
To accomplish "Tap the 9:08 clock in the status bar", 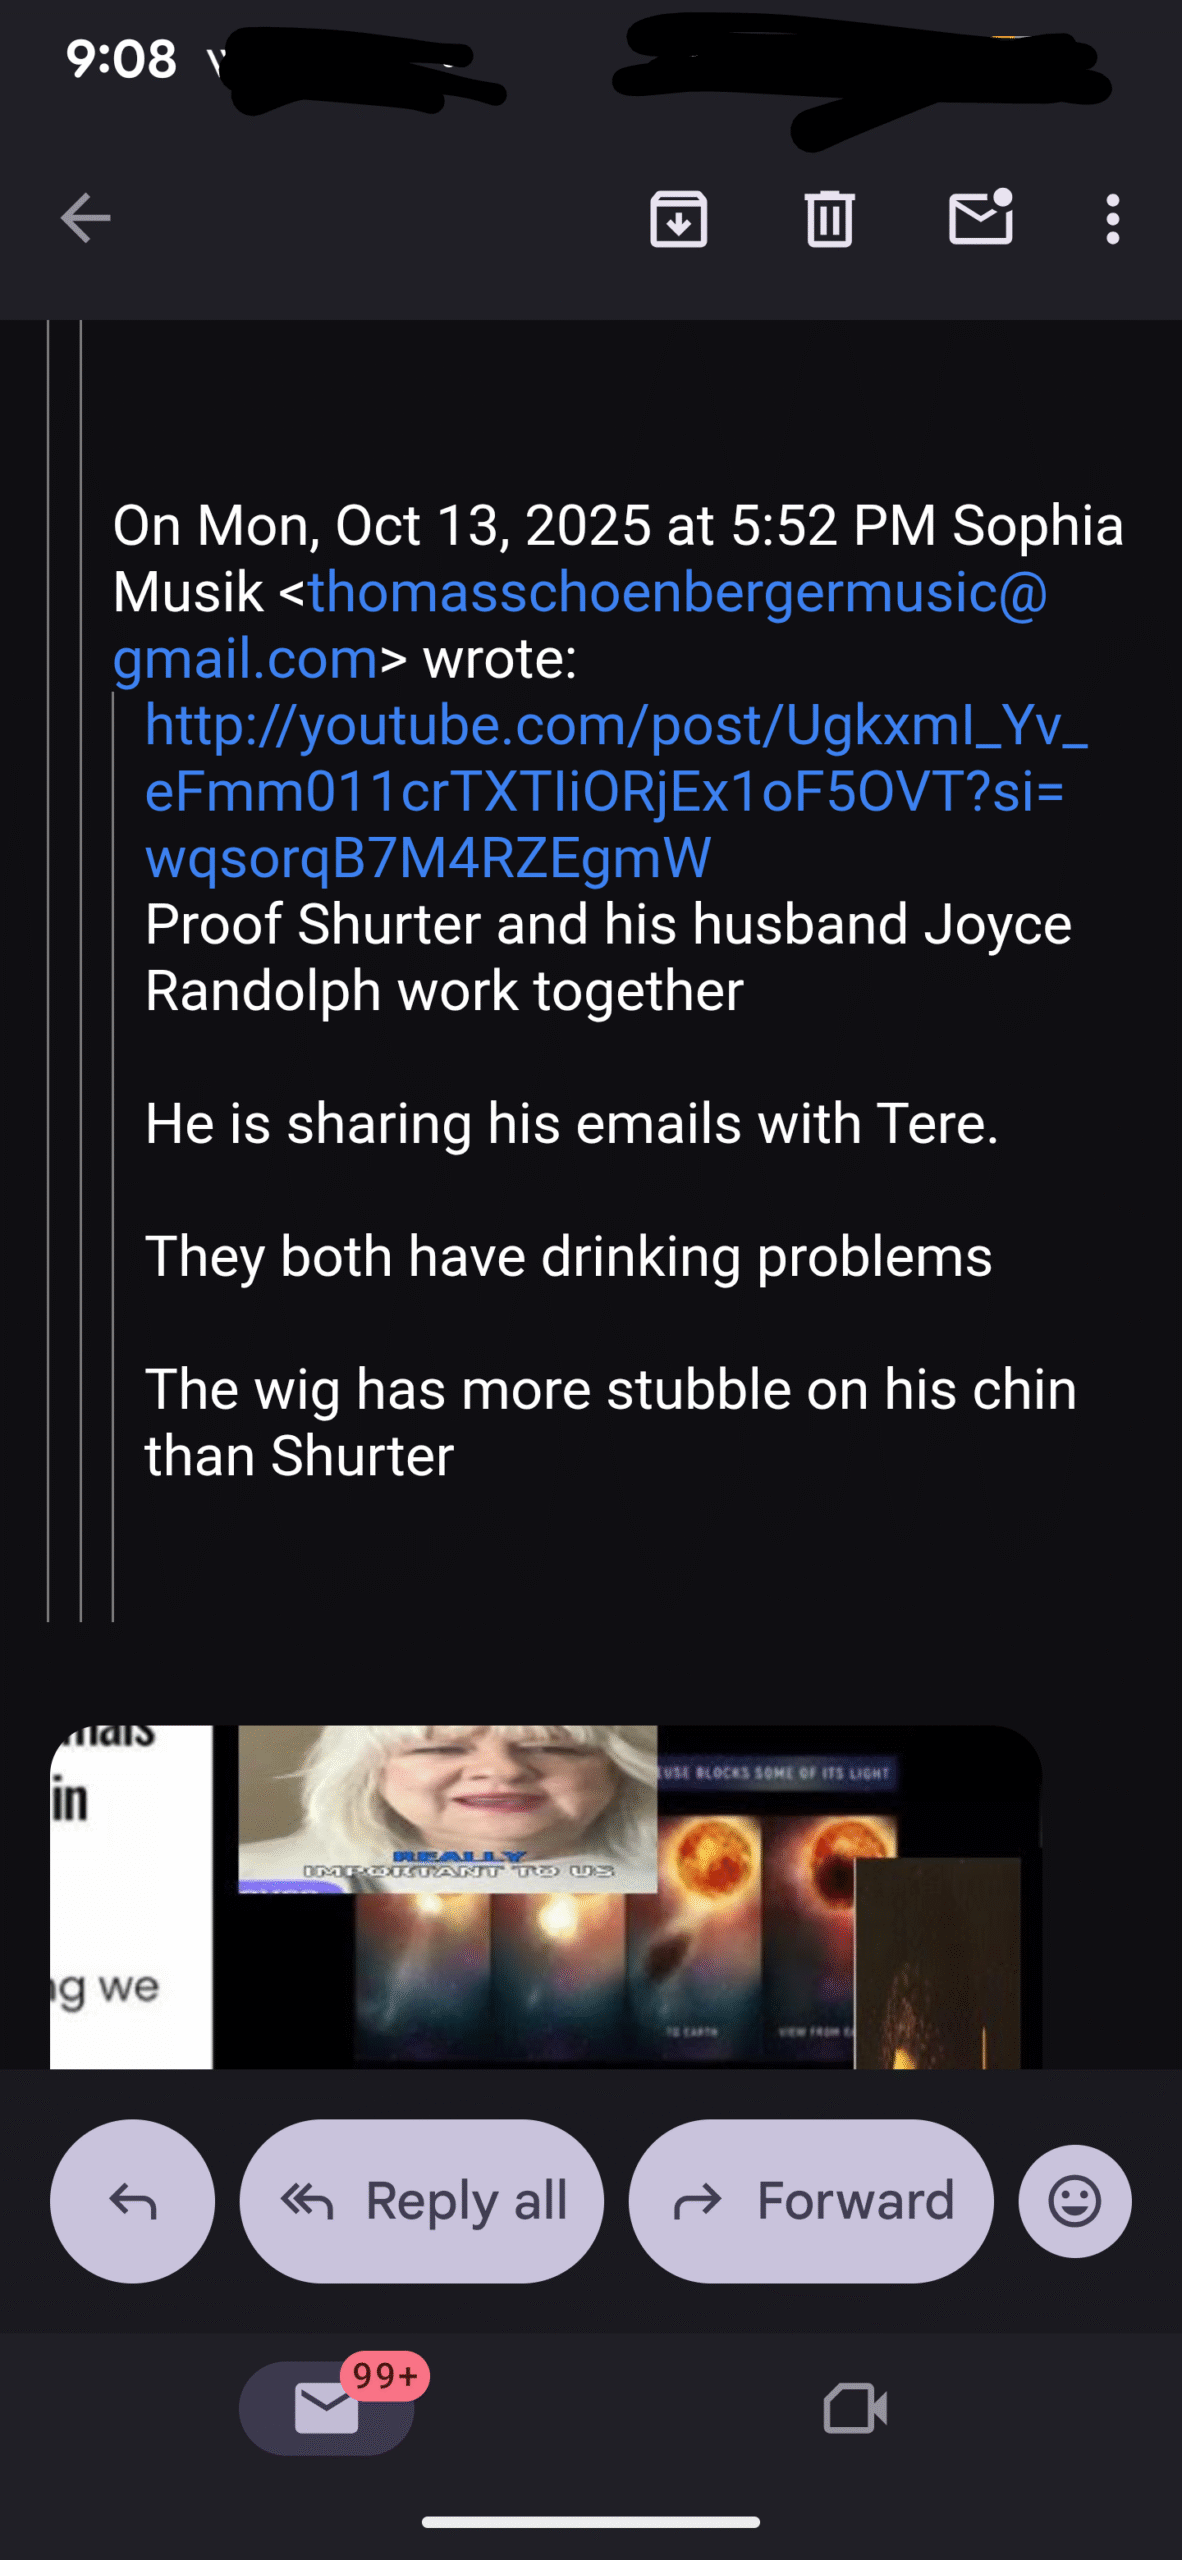I will 121,58.
